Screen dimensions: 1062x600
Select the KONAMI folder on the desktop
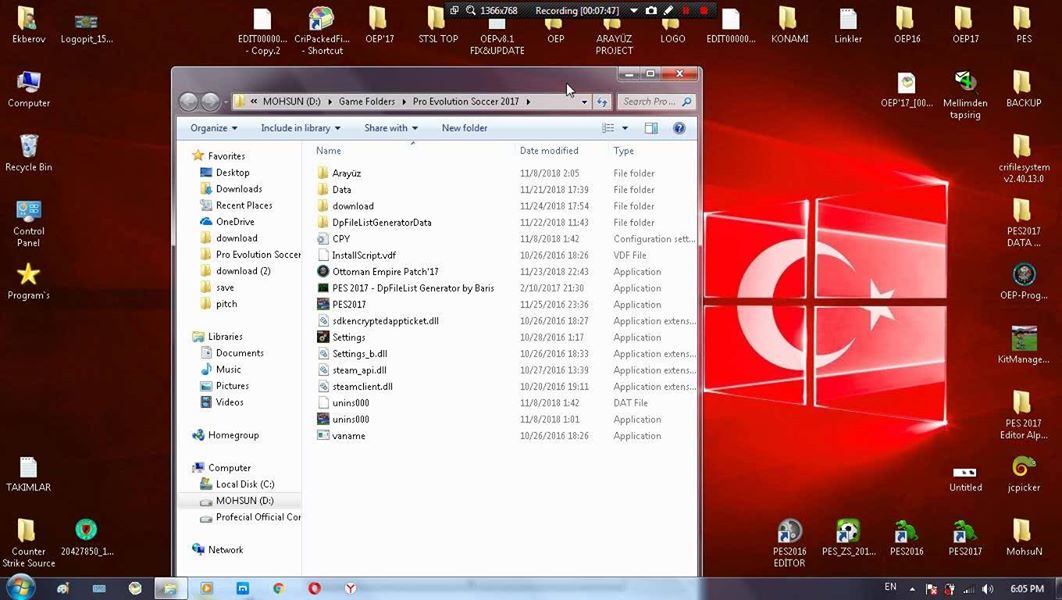[789, 25]
